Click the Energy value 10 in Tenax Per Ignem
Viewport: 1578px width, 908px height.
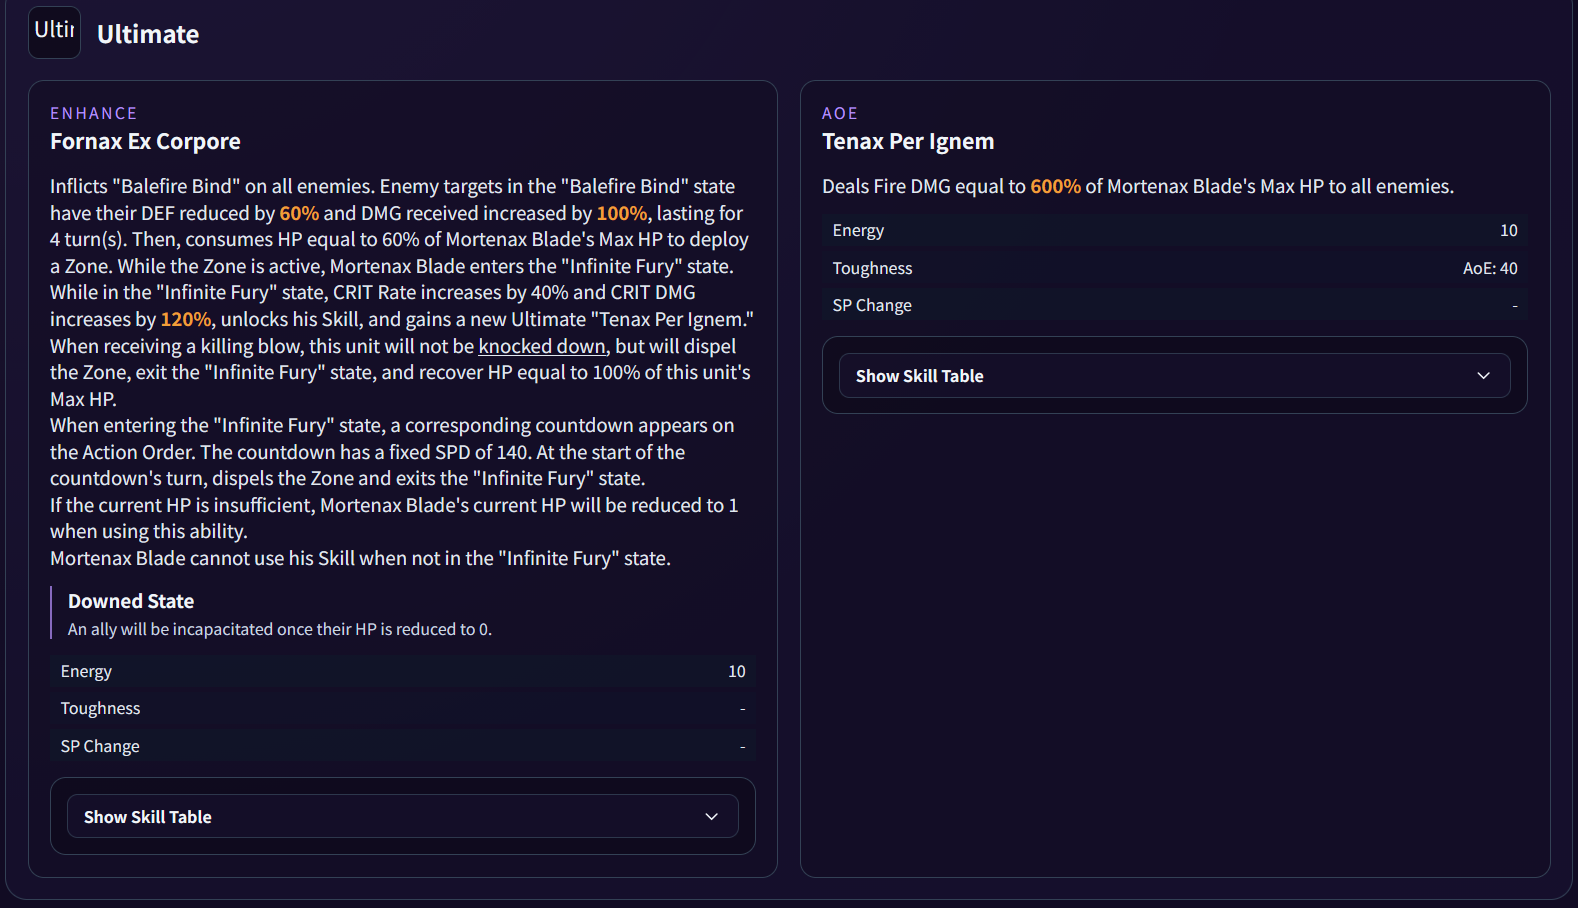pyautogui.click(x=1509, y=230)
